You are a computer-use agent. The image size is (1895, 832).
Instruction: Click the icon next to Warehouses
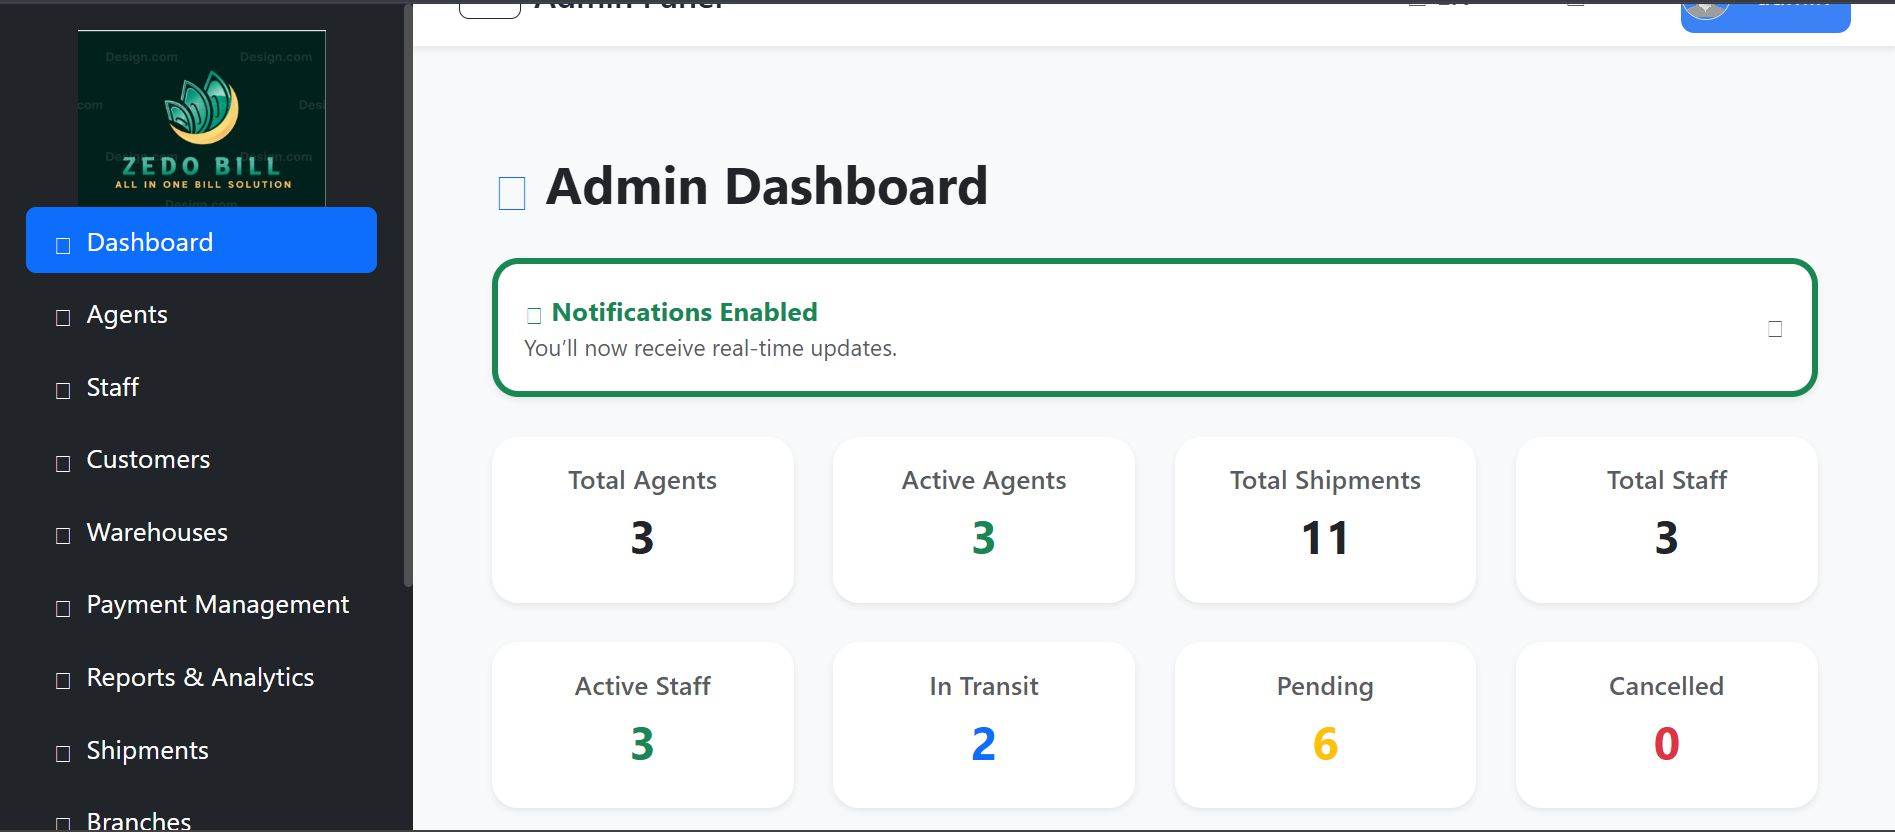(x=63, y=535)
